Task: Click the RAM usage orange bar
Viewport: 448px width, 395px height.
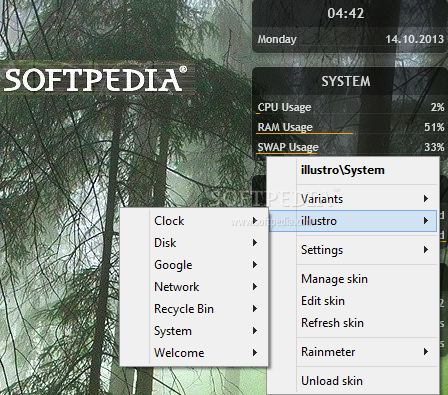Action: click(304, 133)
